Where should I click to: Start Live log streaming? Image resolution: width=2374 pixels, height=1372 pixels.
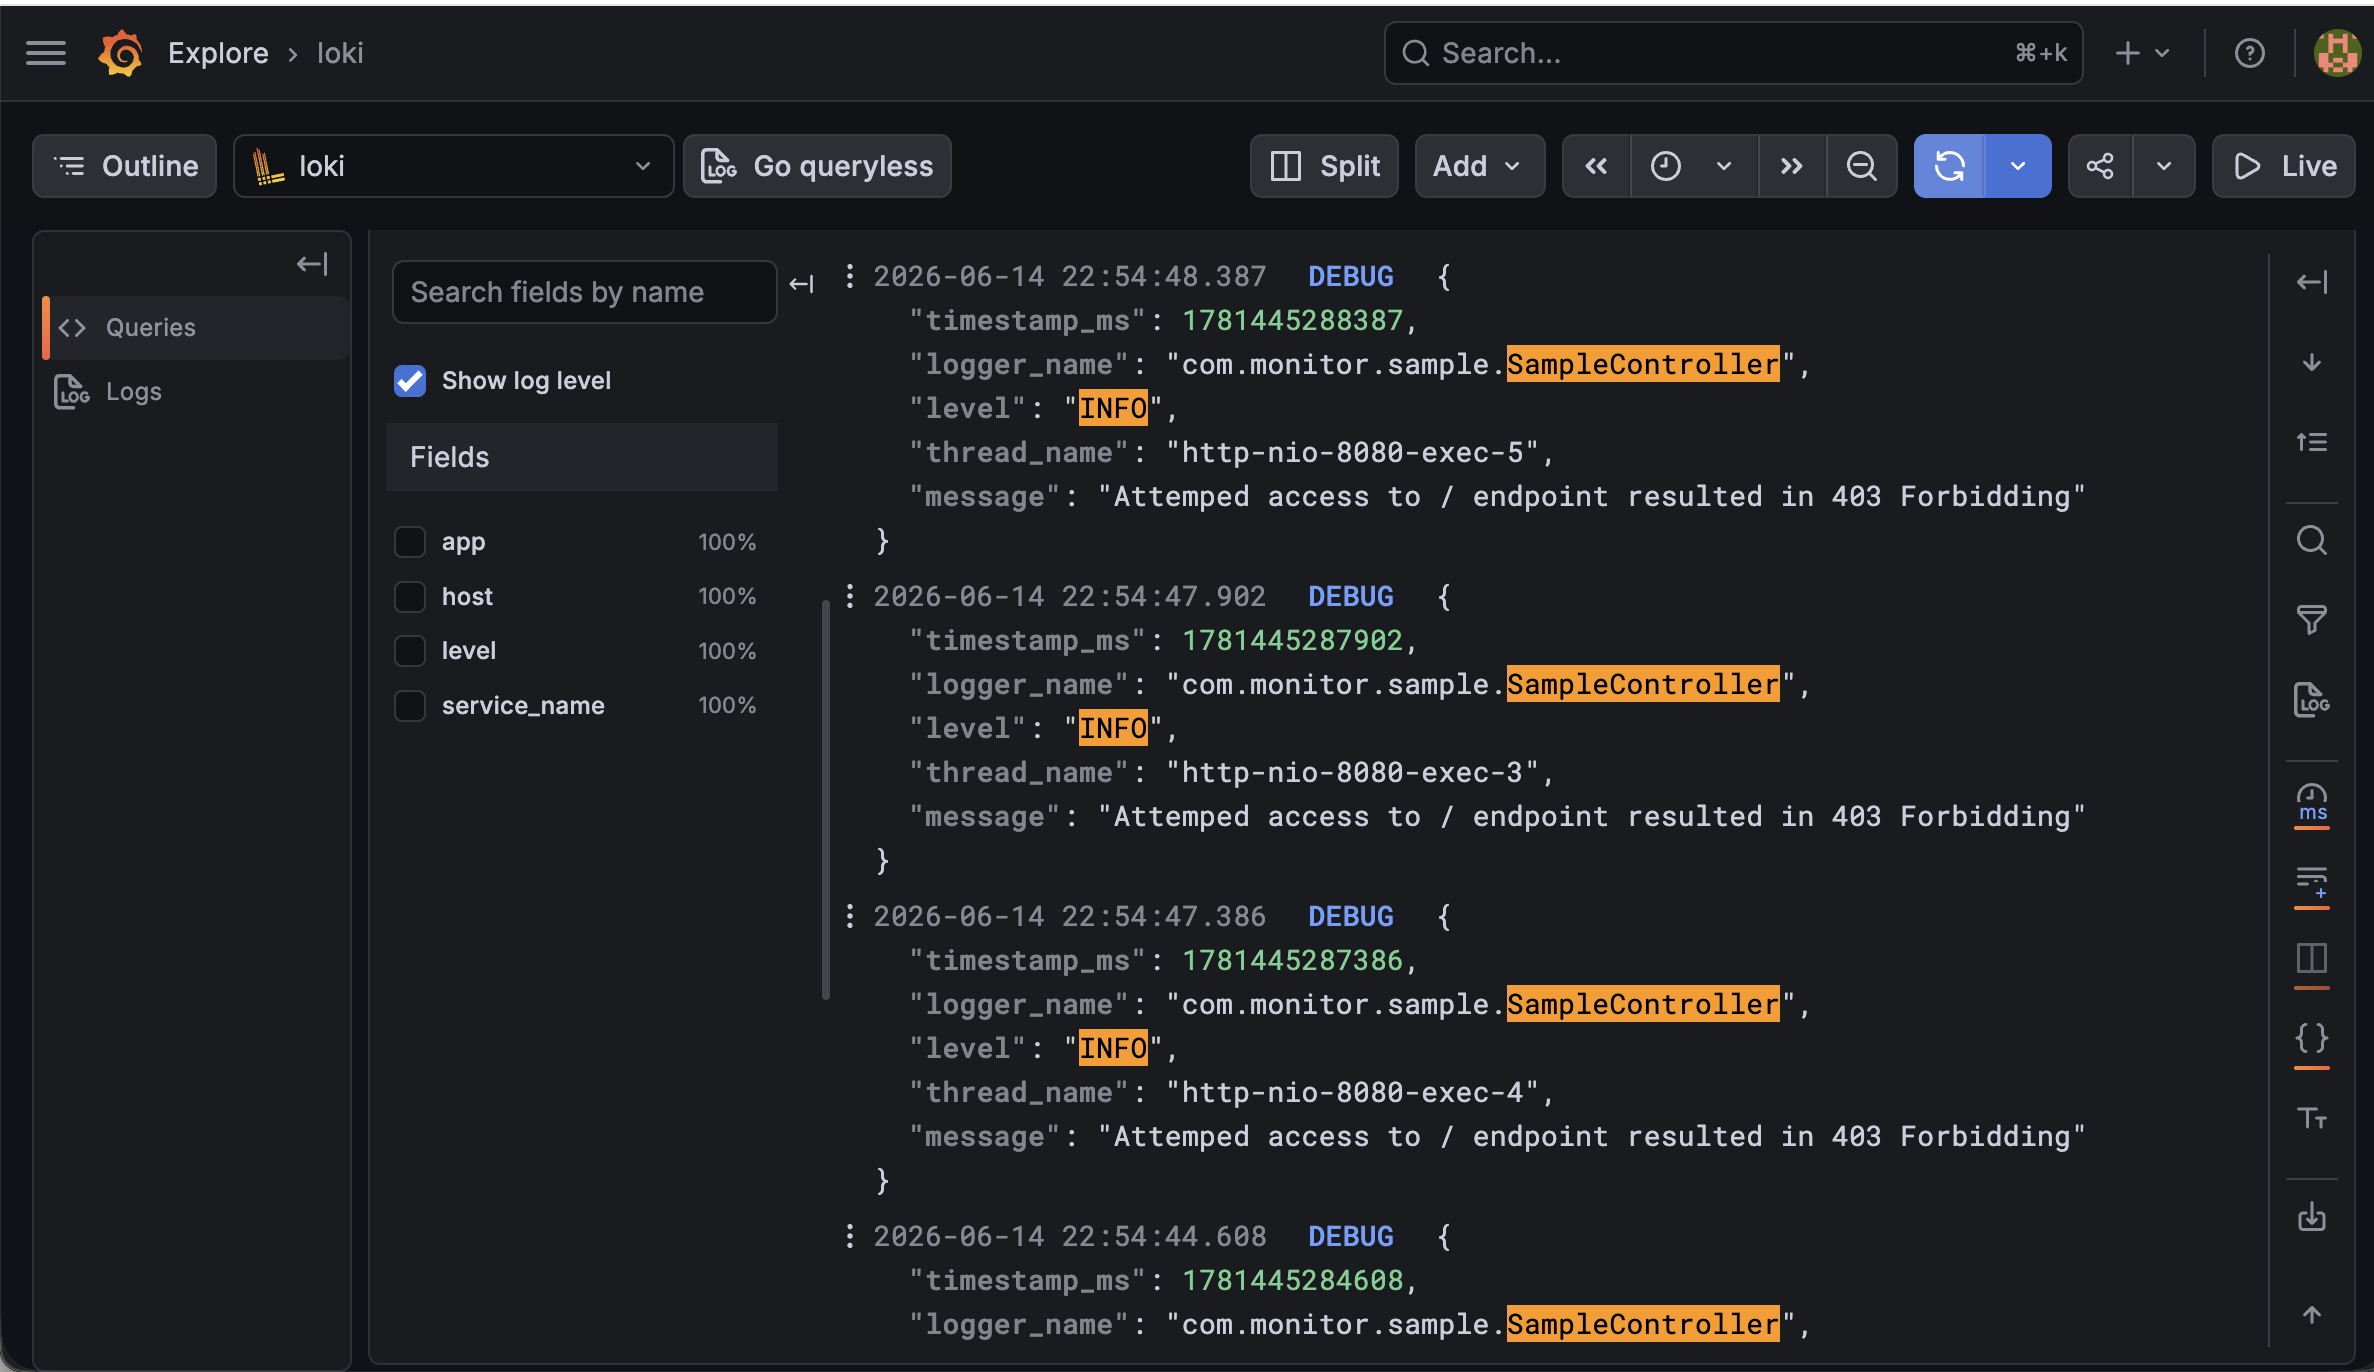(2284, 166)
